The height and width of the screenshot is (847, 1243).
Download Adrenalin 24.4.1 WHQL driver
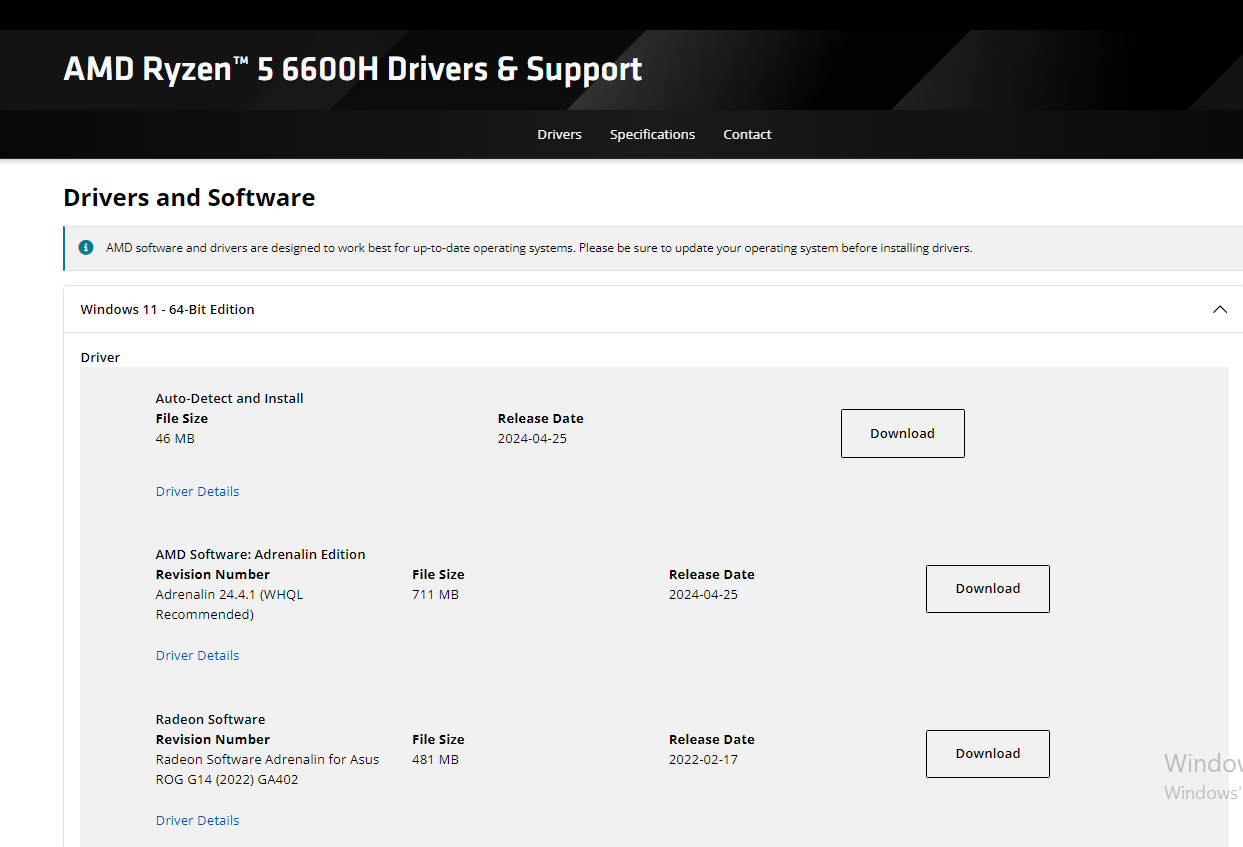(x=987, y=588)
